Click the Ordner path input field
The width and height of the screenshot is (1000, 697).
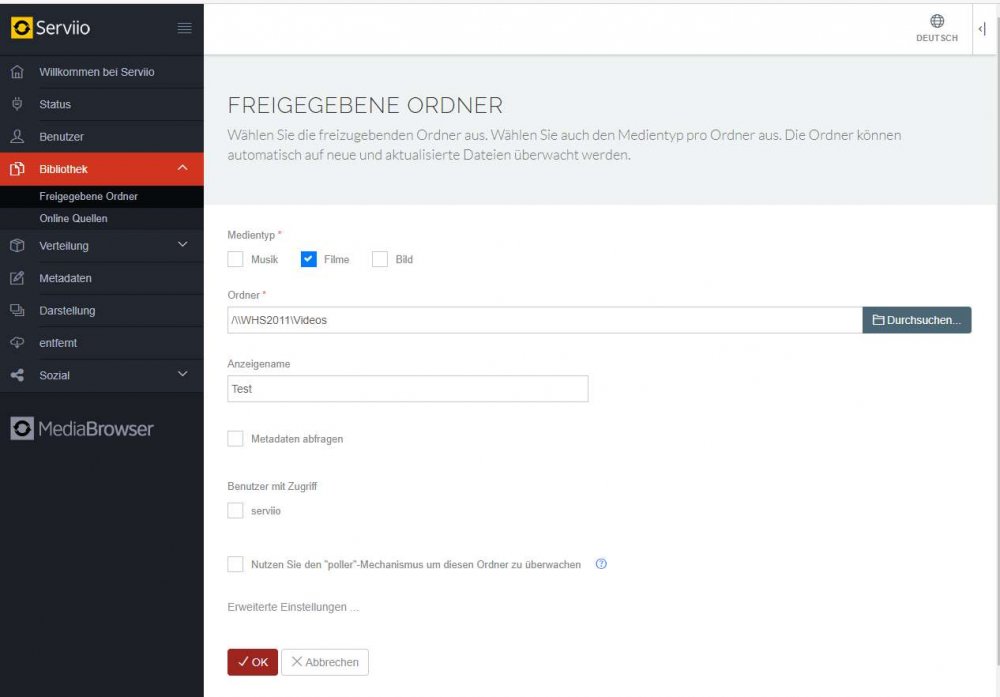[545, 320]
